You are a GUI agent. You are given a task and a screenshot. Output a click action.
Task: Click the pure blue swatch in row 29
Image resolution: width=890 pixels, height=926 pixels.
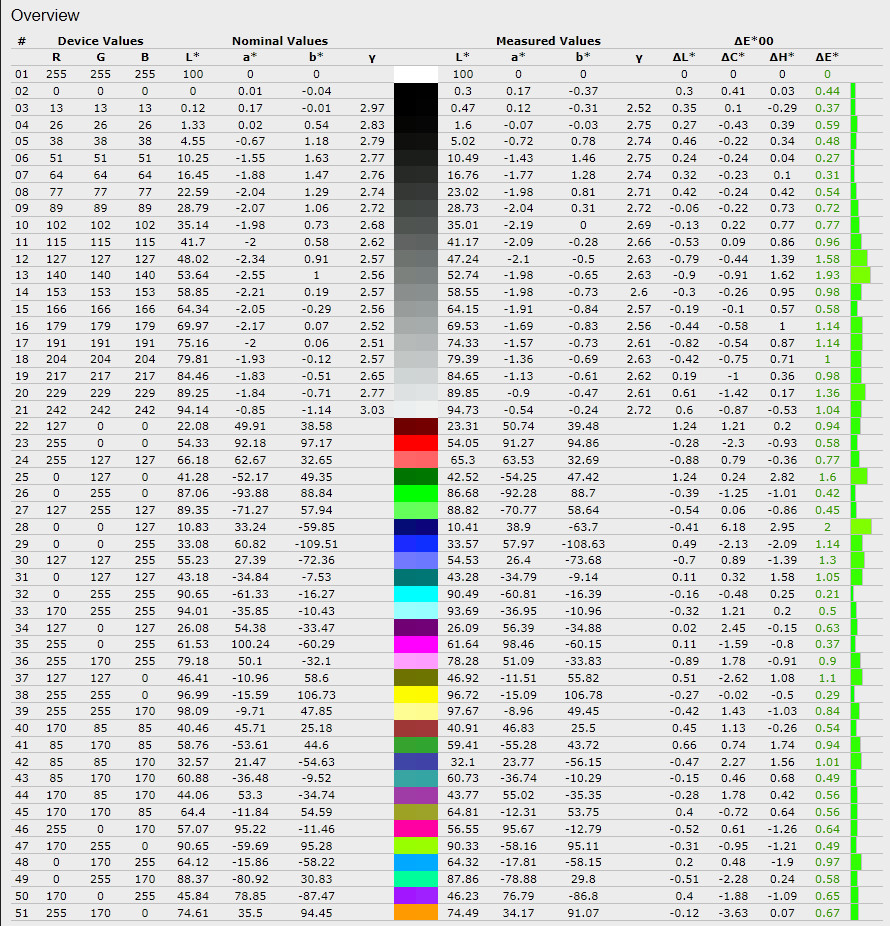point(417,544)
